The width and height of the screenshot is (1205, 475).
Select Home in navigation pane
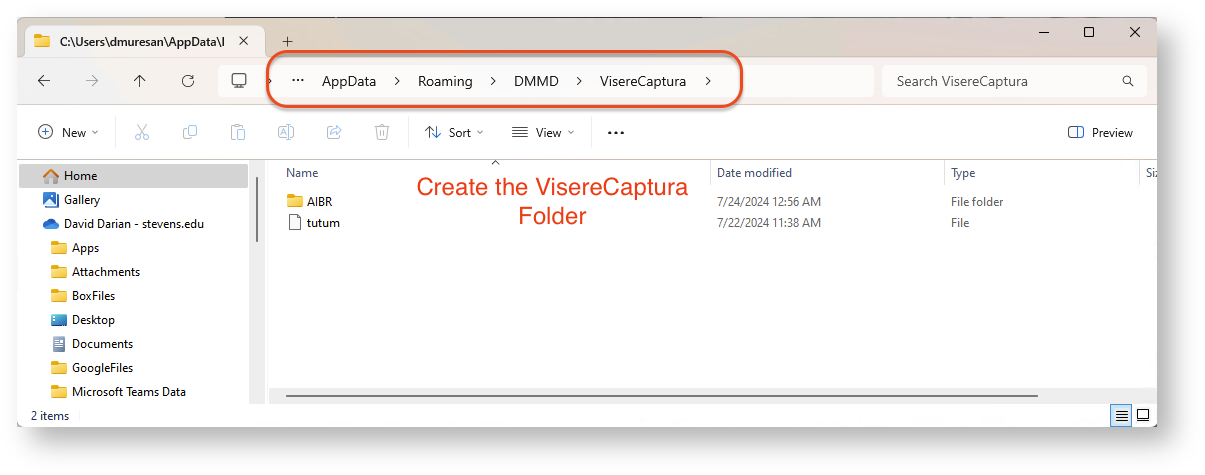pos(81,176)
